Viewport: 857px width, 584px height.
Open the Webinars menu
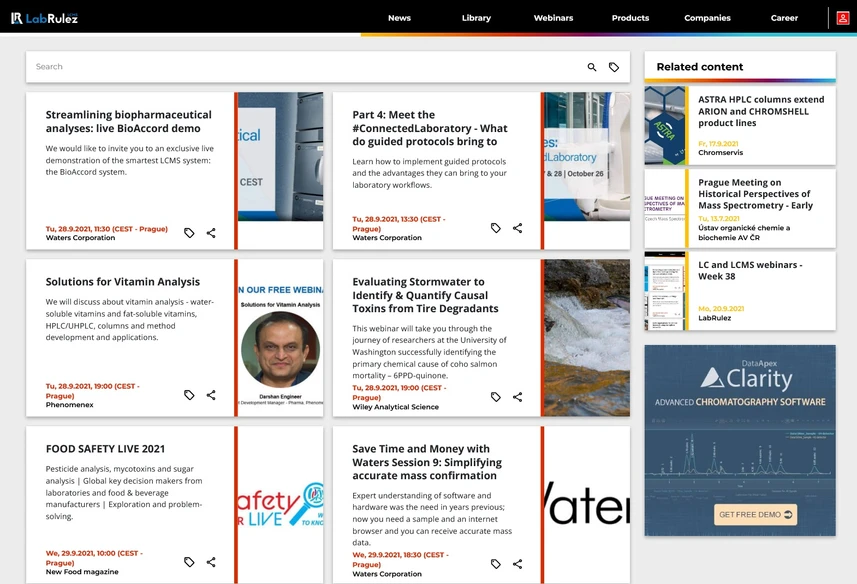(553, 18)
